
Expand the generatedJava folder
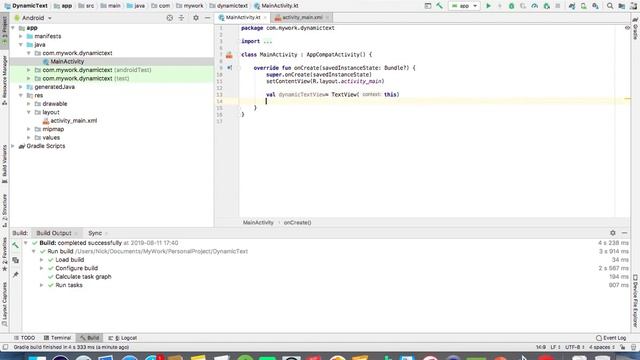click(x=21, y=87)
